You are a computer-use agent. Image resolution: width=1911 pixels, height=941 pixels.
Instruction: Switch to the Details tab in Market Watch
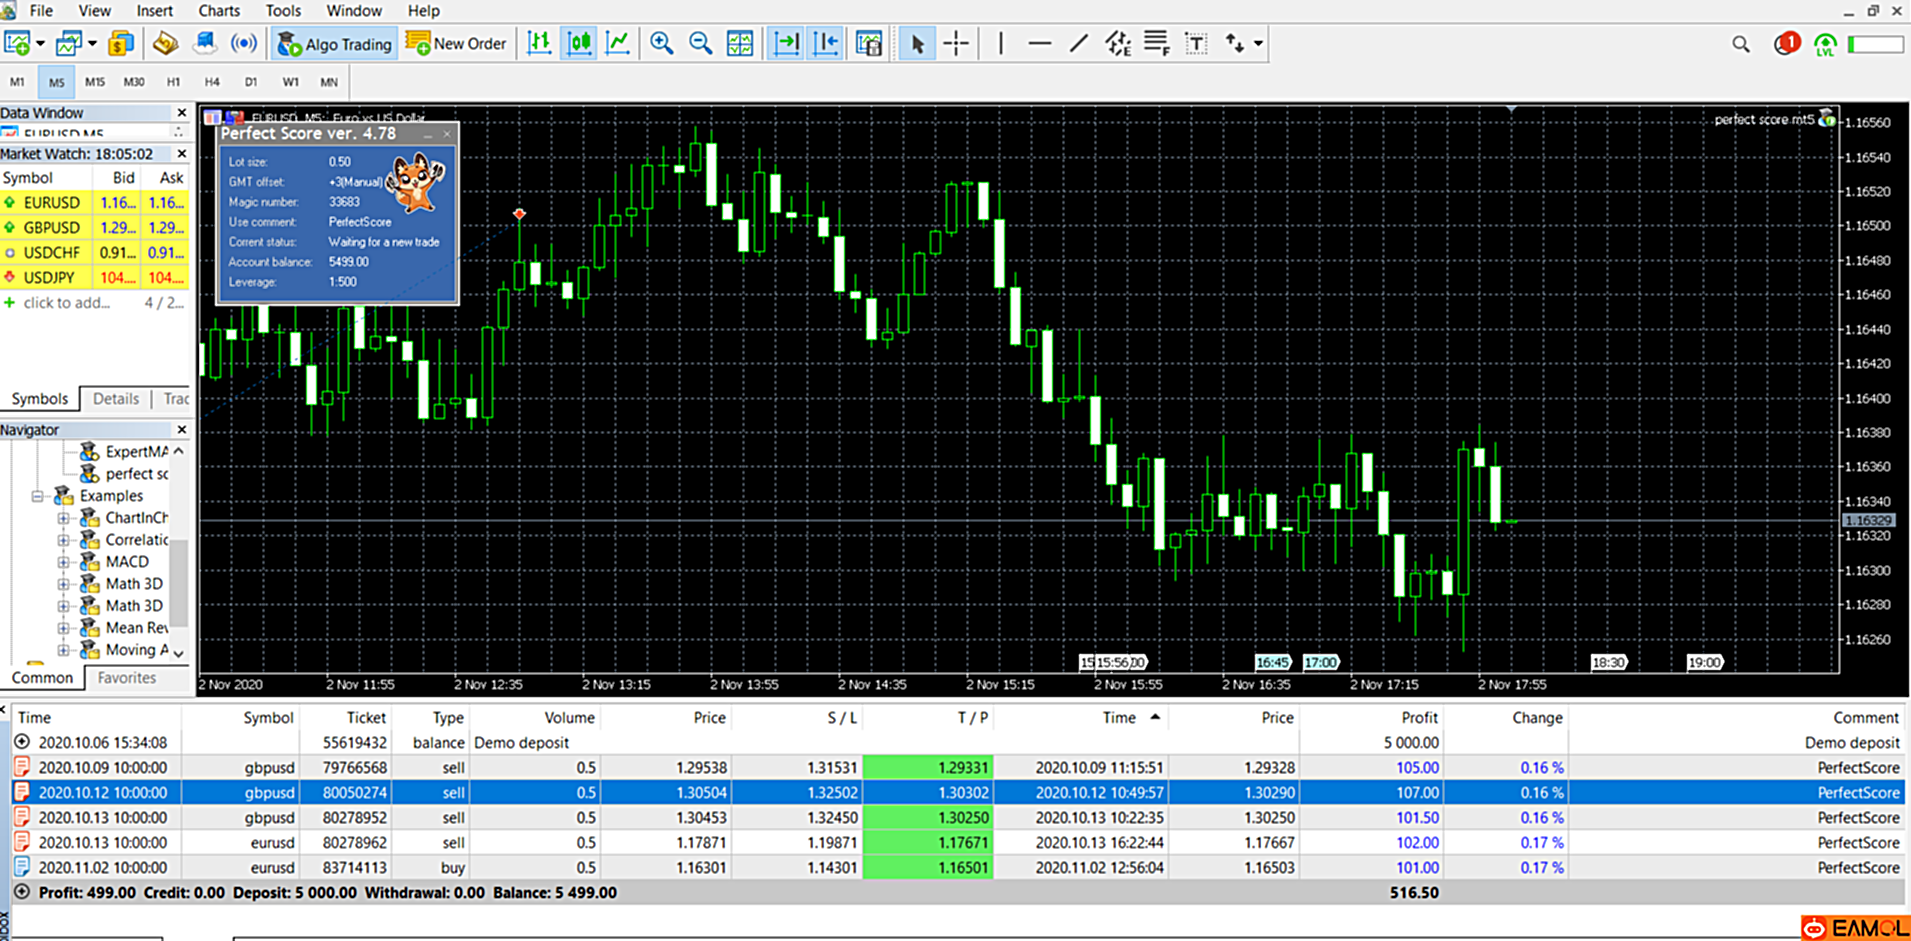pos(116,398)
